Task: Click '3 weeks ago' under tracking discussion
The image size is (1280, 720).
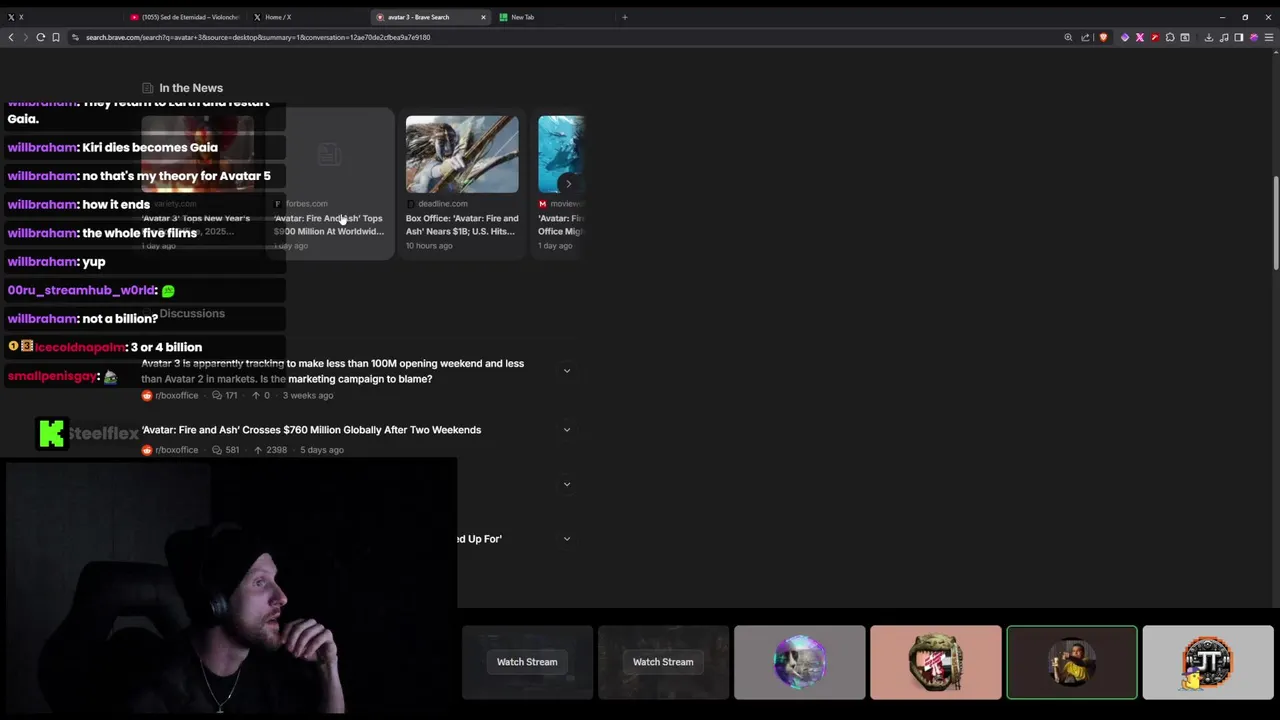Action: pos(308,395)
